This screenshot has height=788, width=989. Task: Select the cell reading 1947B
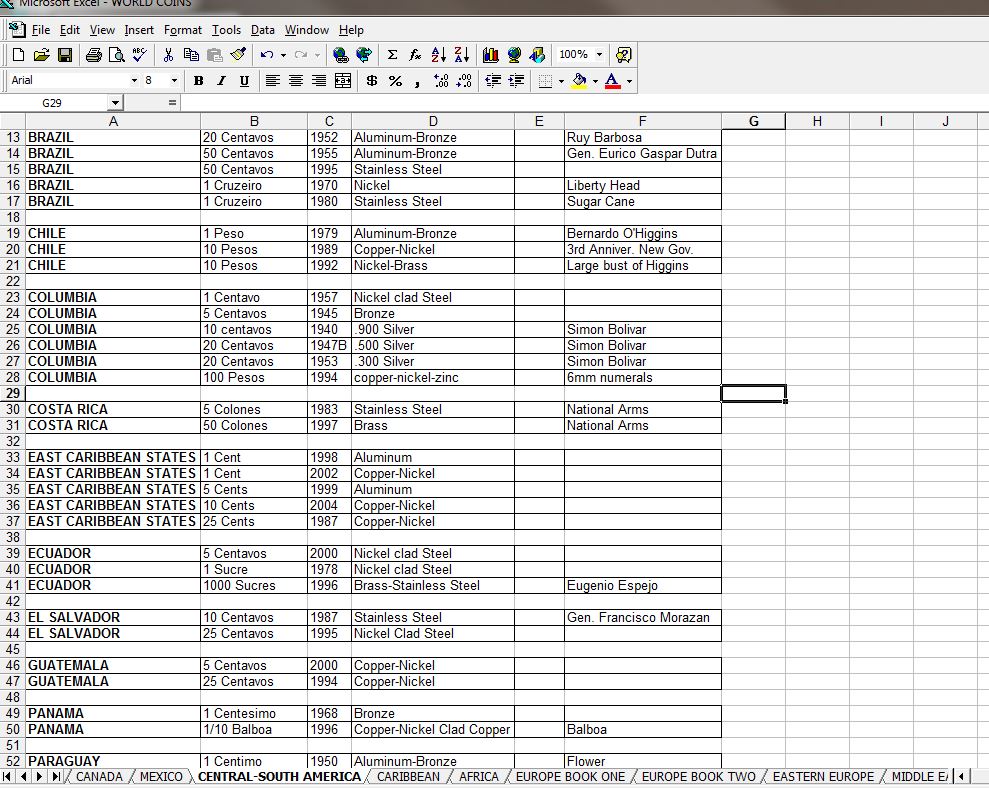[x=329, y=346]
